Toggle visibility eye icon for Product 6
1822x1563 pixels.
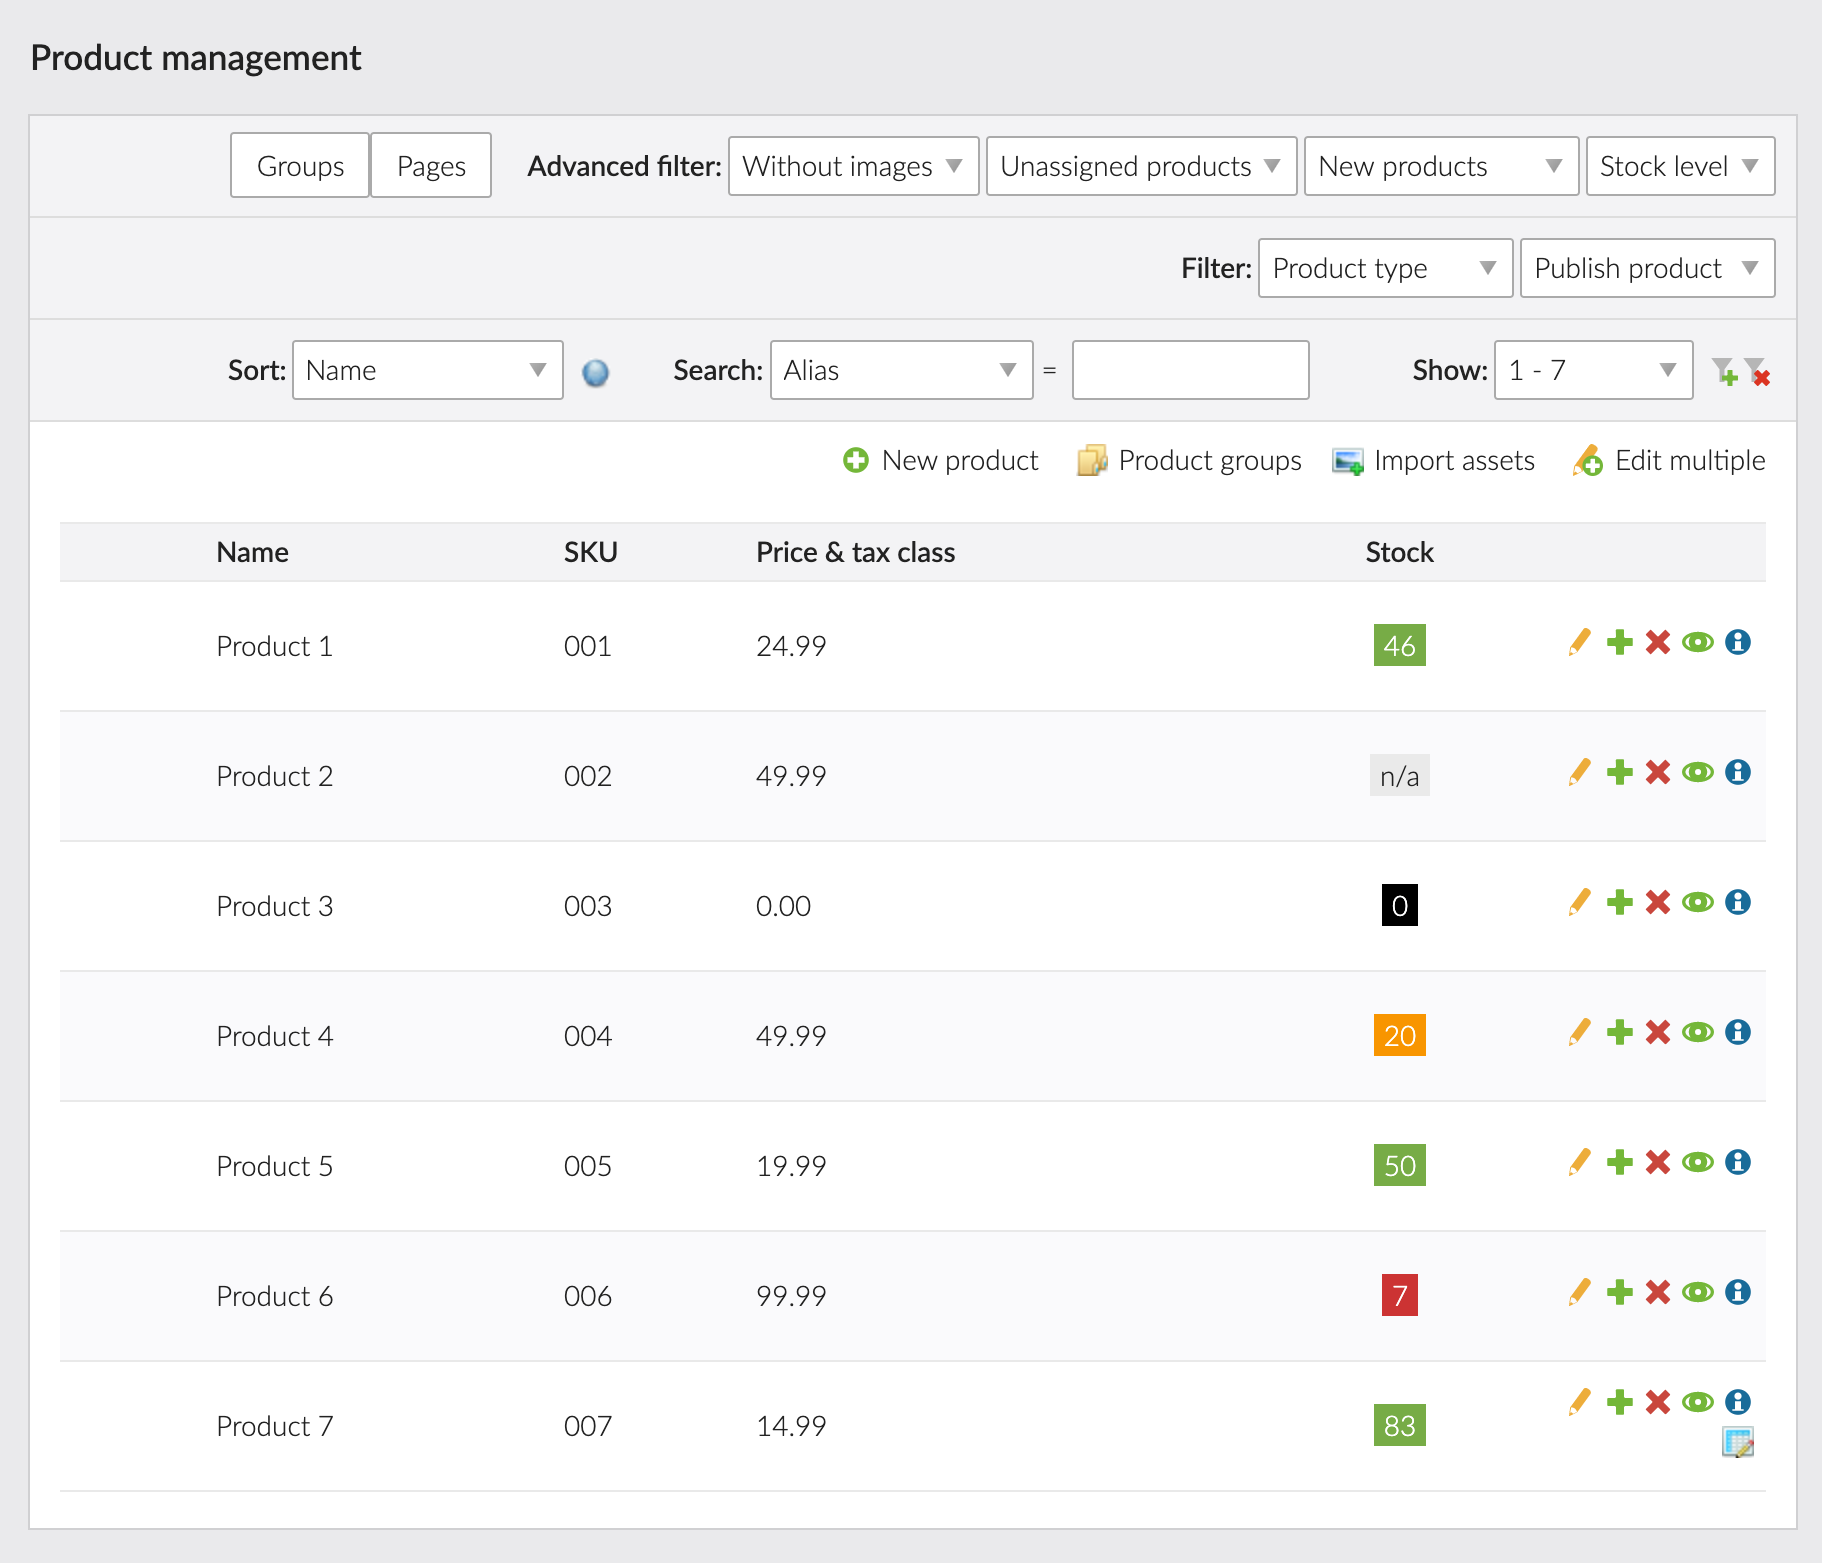click(x=1698, y=1292)
